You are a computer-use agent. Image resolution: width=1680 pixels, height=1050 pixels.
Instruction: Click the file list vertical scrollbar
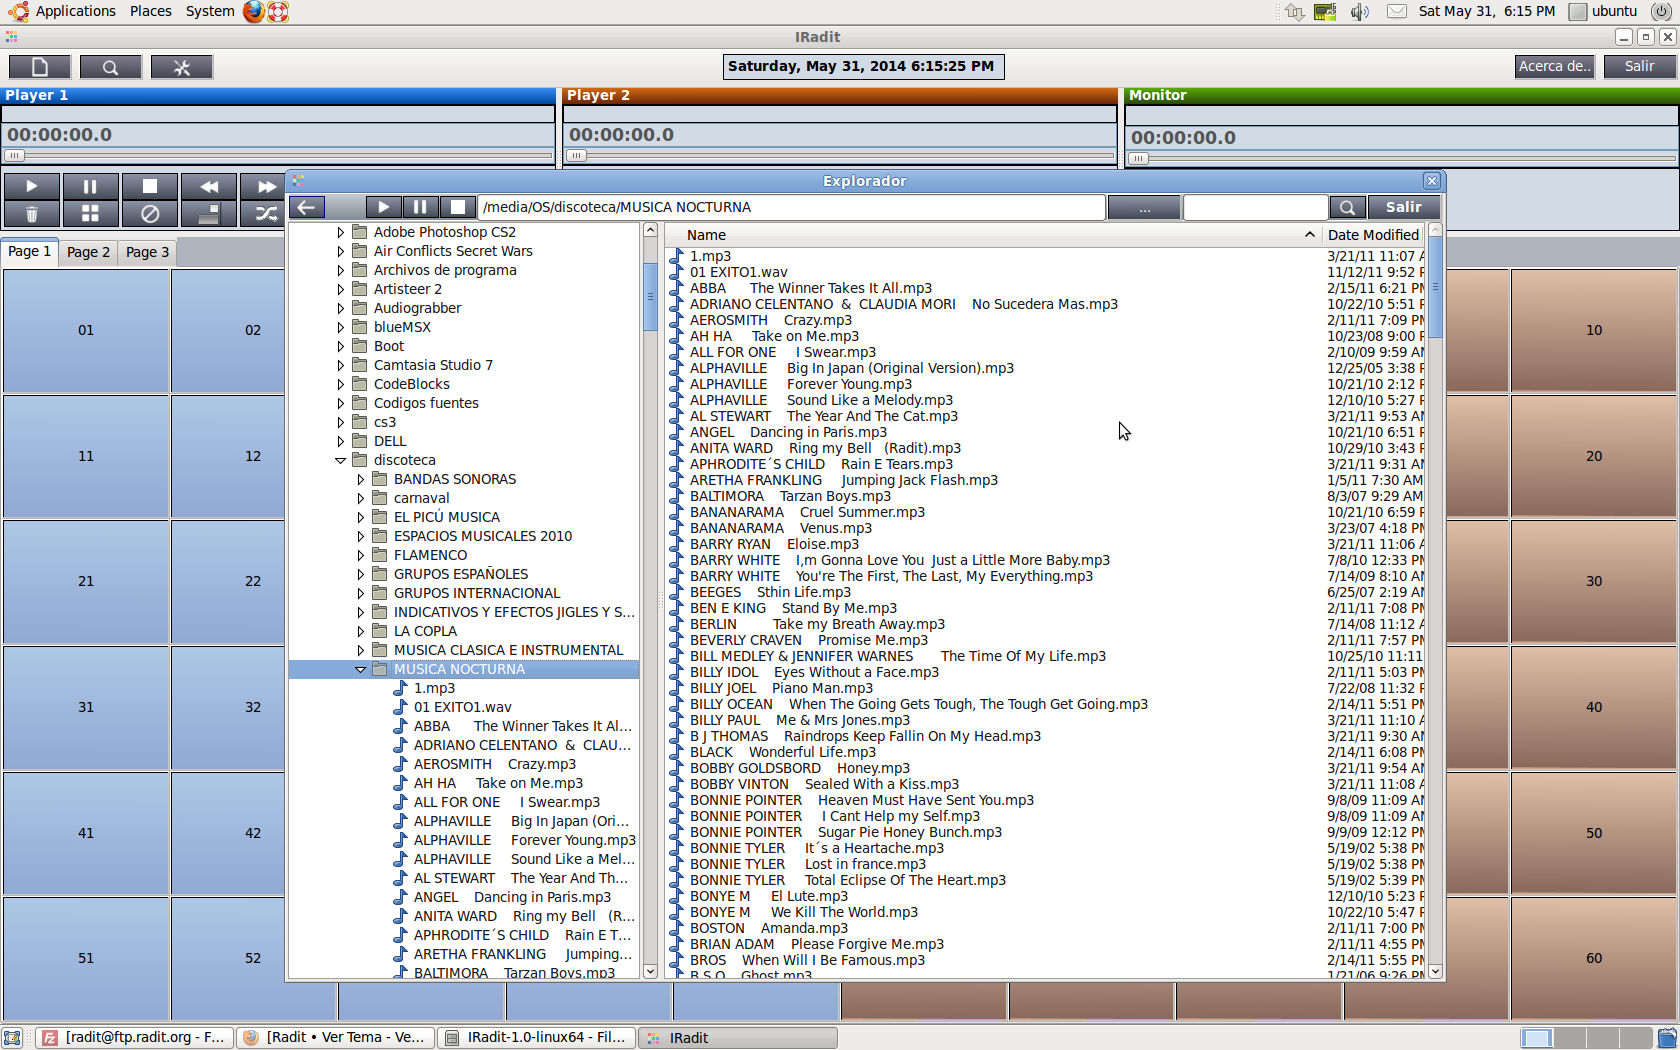click(1435, 600)
